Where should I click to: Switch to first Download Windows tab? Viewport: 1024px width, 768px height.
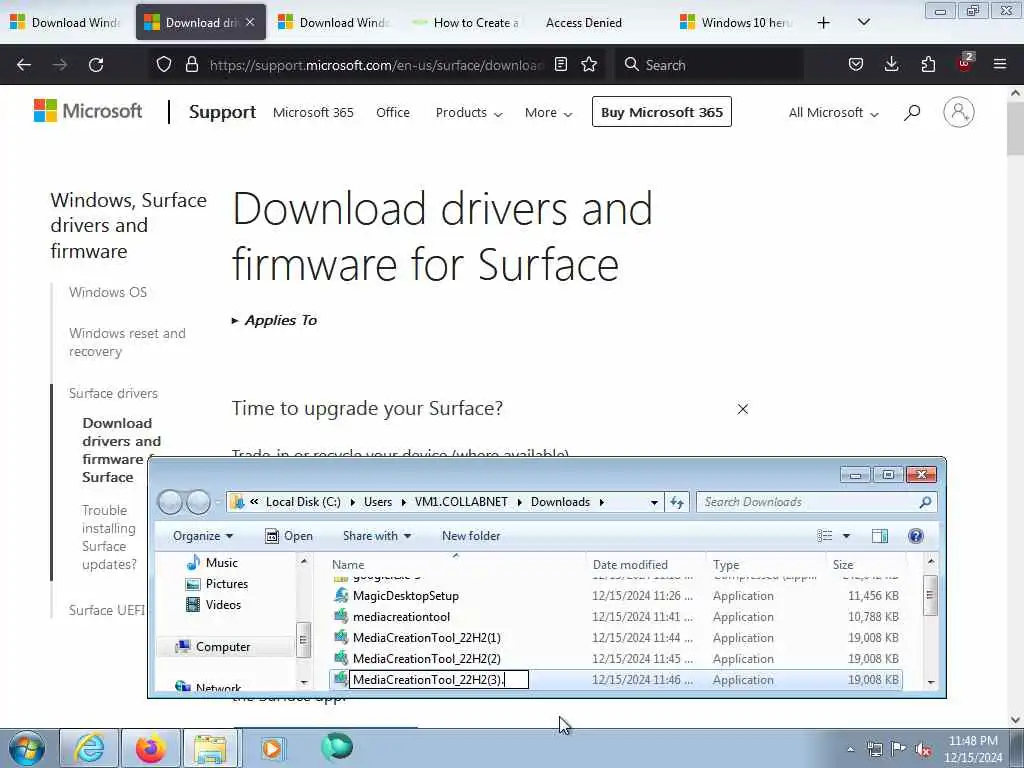(x=66, y=22)
